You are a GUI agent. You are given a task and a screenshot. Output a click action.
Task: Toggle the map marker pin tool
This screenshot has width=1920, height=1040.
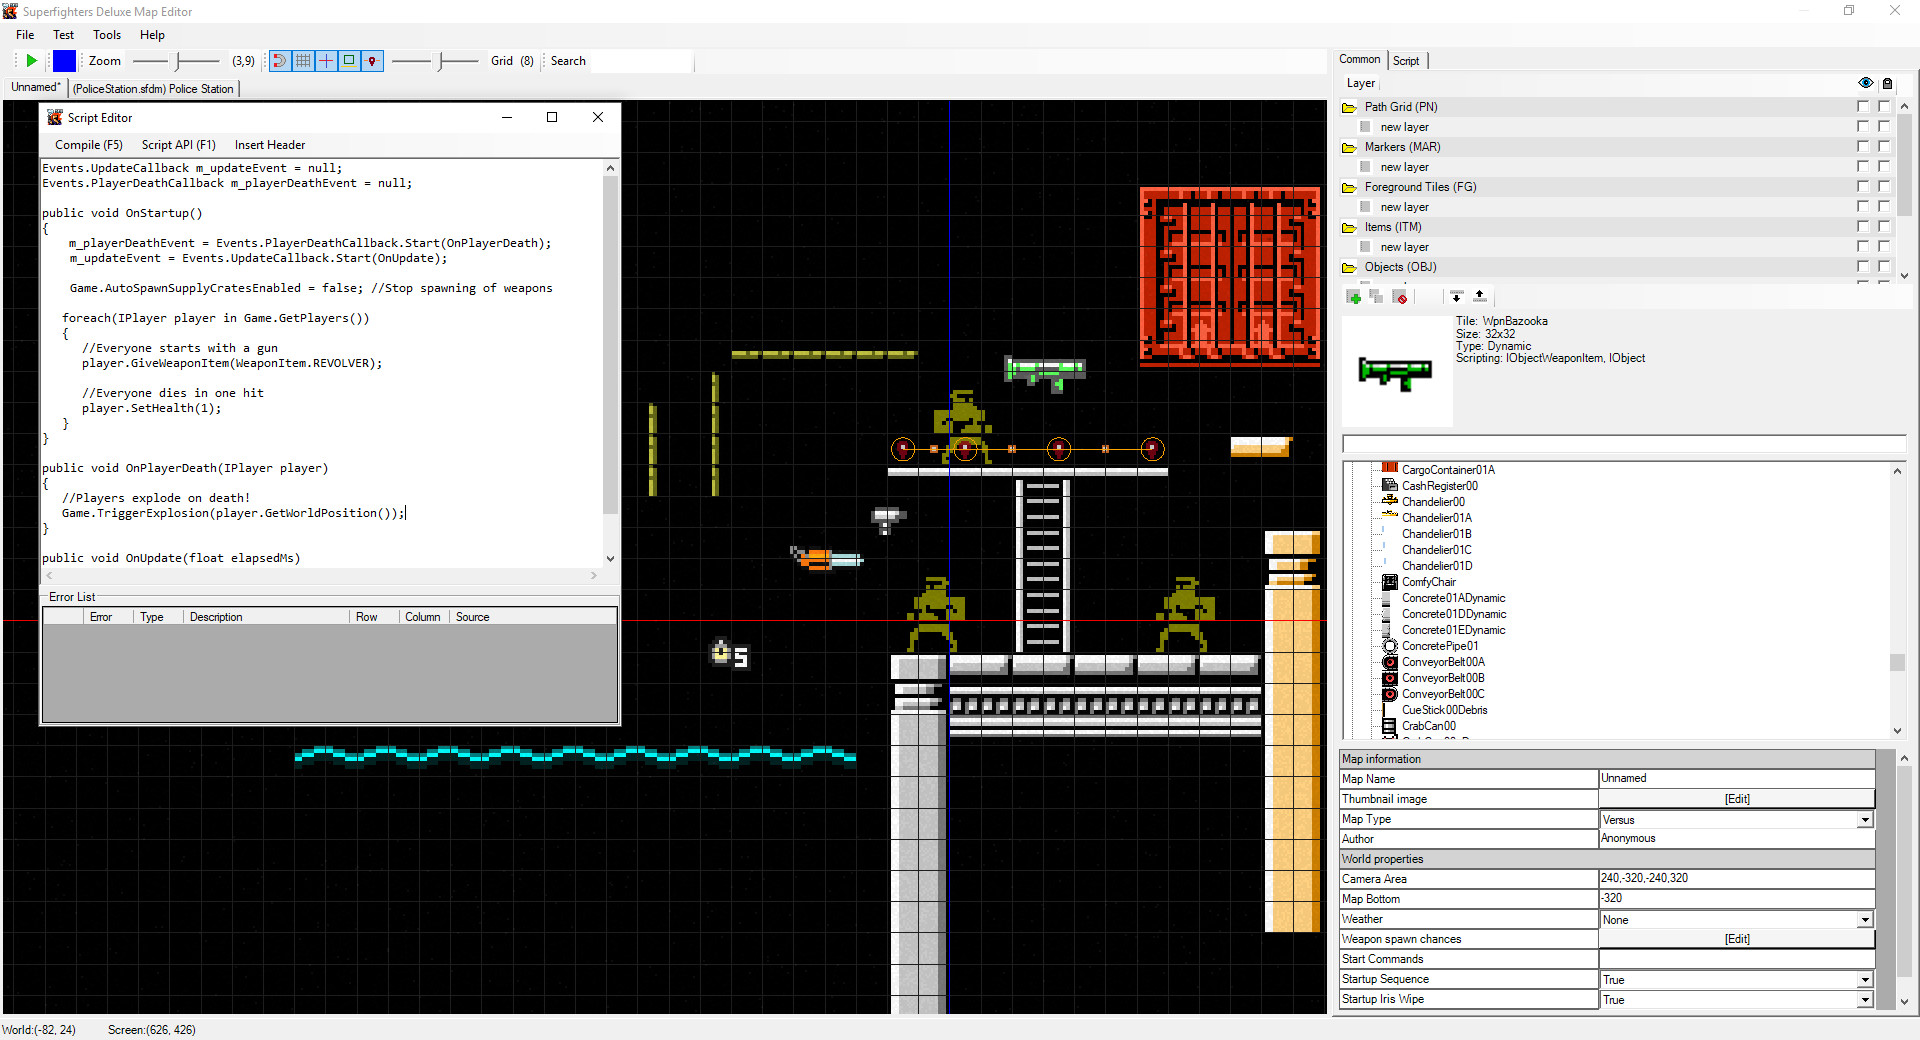372,60
